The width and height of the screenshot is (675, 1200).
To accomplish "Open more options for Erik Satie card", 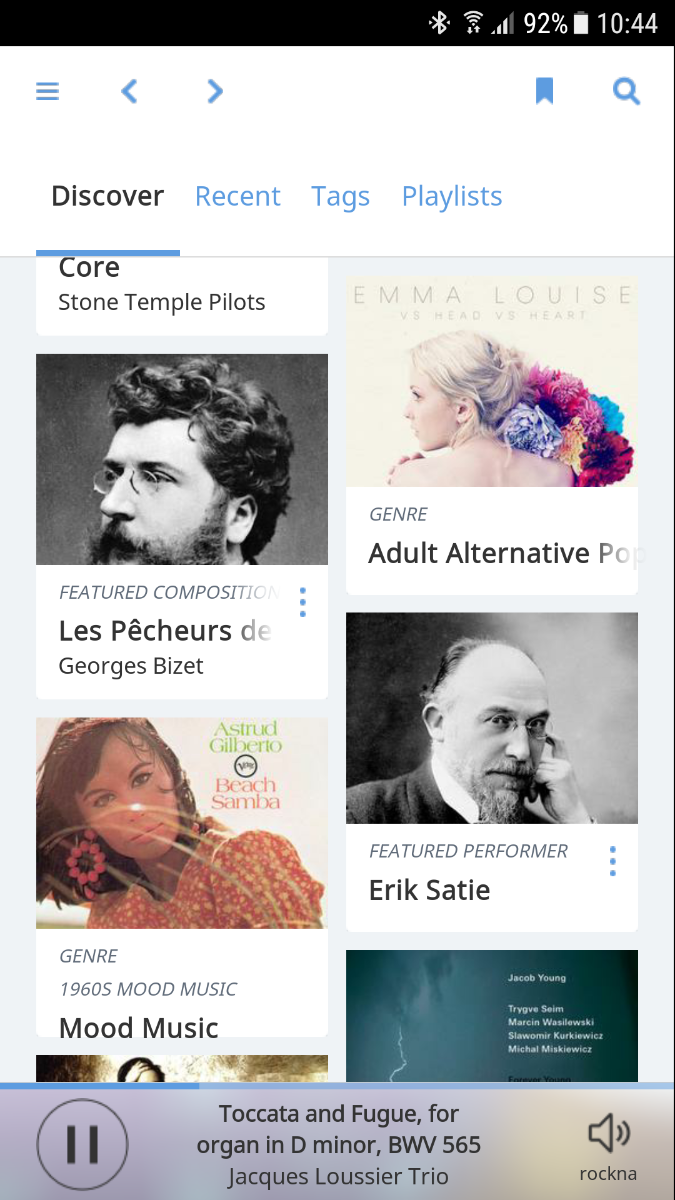I will (612, 861).
